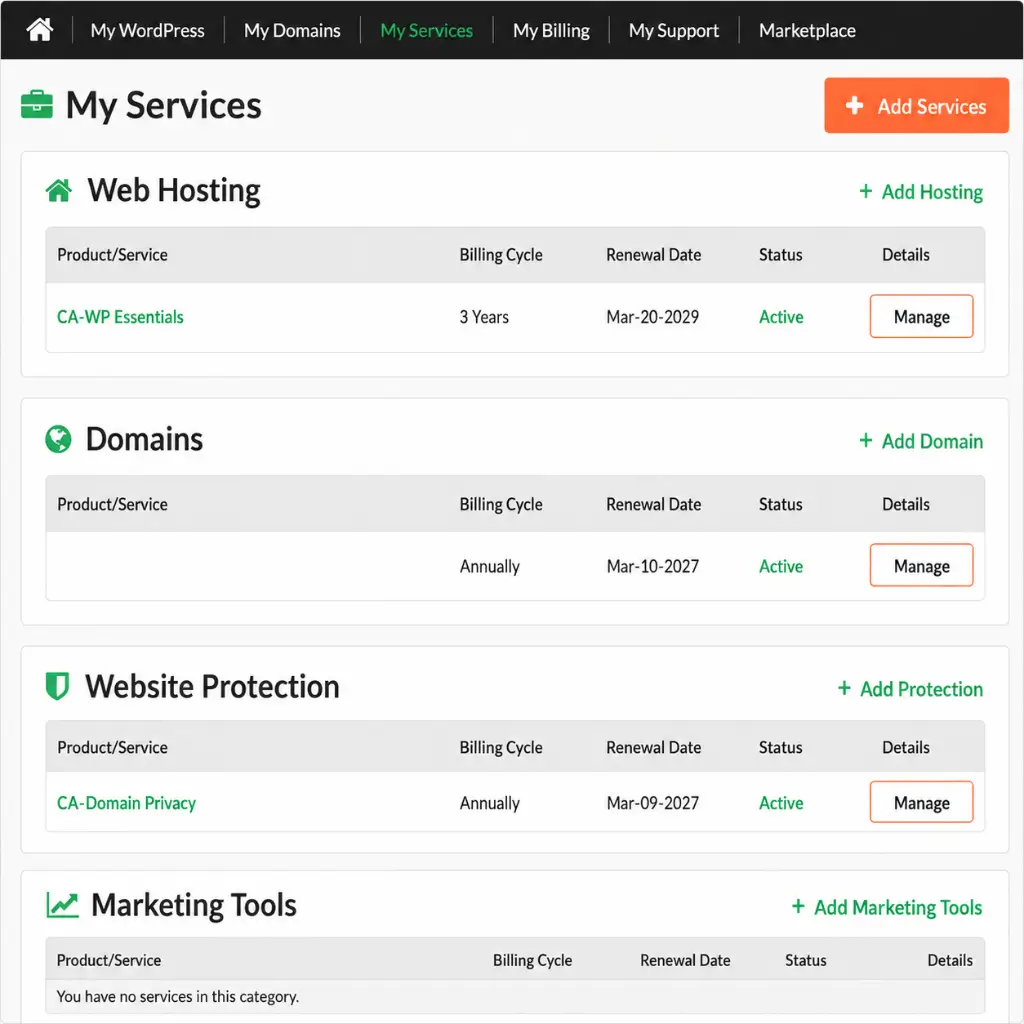1024x1024 pixels.
Task: Select the My Services menu item
Action: tap(426, 30)
